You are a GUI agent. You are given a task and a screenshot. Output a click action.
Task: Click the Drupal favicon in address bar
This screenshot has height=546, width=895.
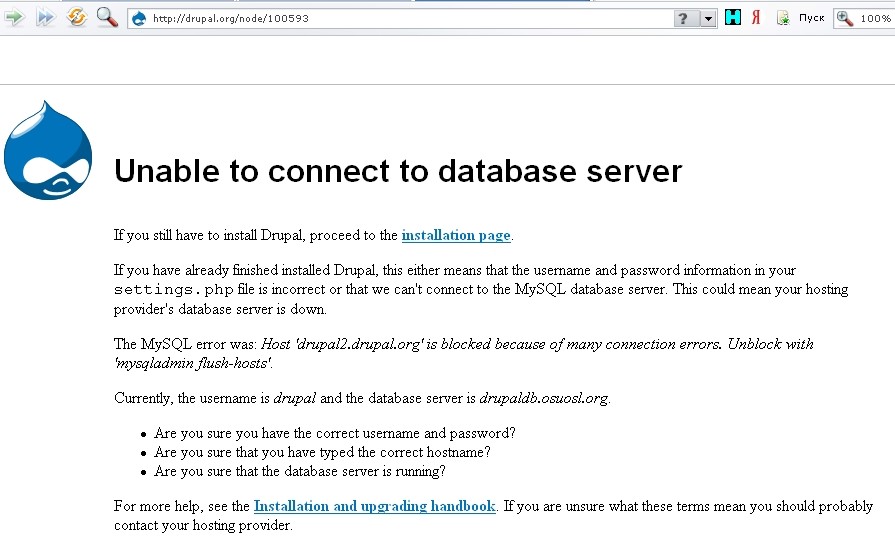[139, 18]
